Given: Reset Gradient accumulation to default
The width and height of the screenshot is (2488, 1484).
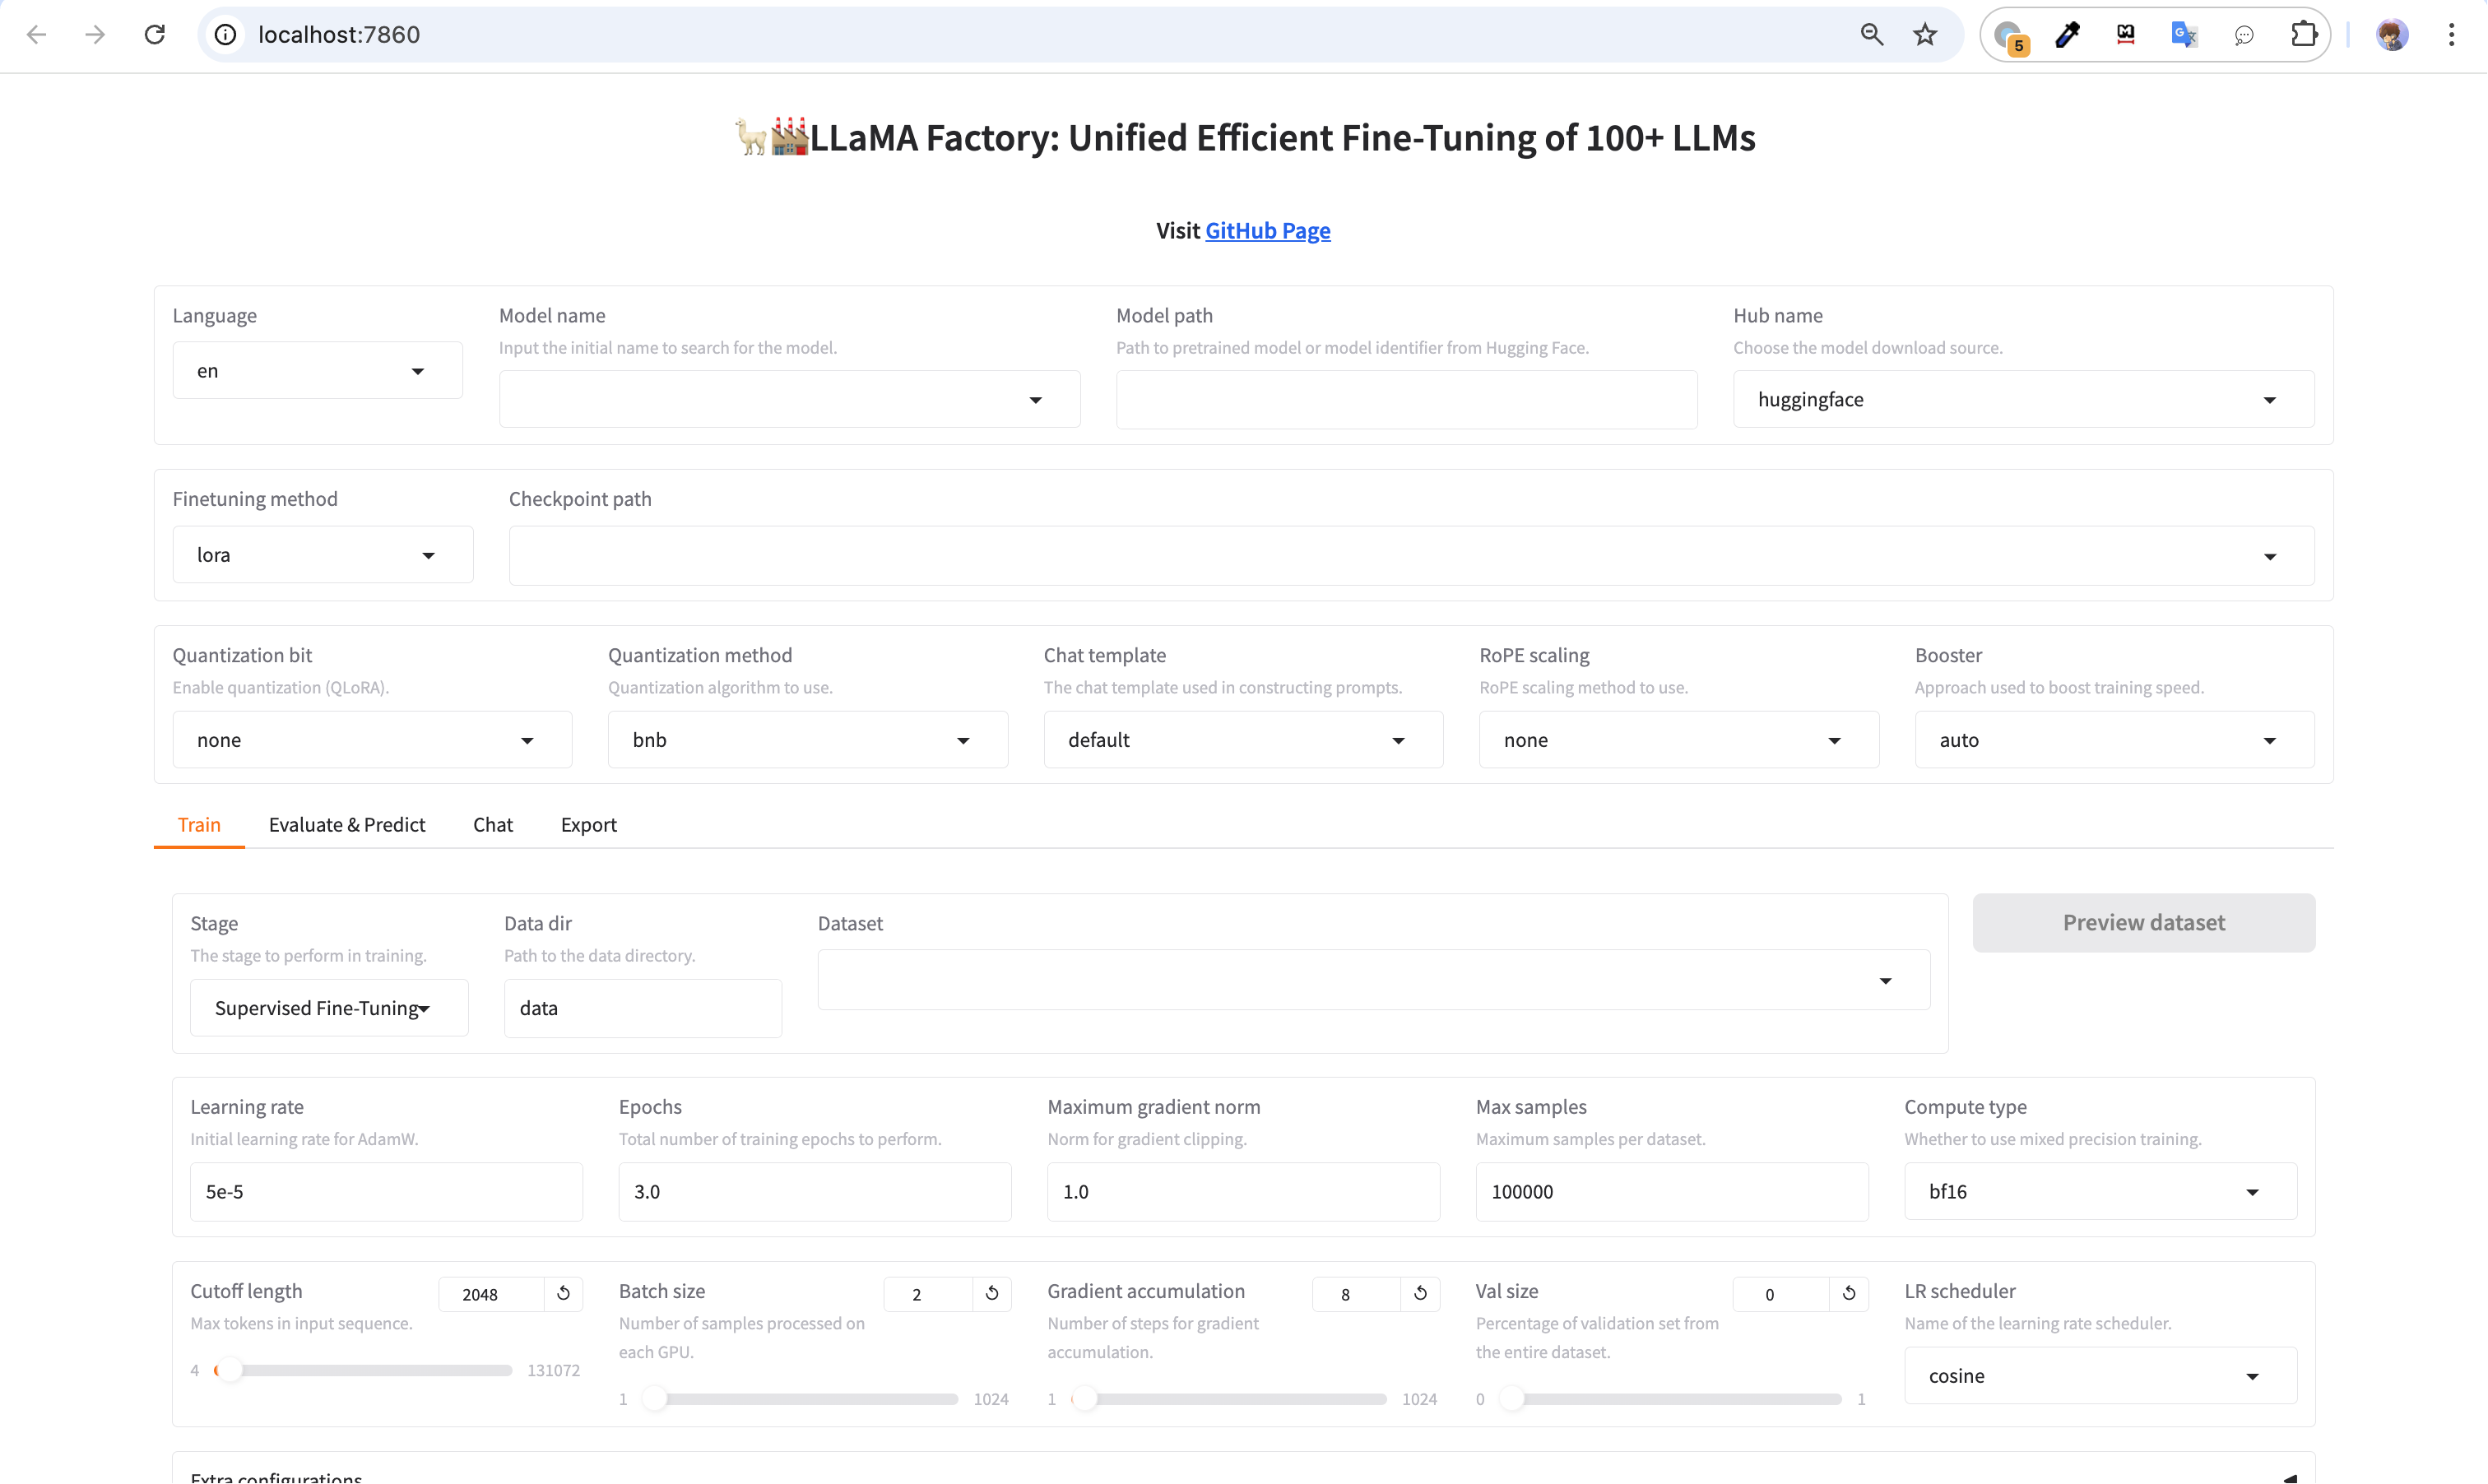Looking at the screenshot, I should coord(1420,1293).
